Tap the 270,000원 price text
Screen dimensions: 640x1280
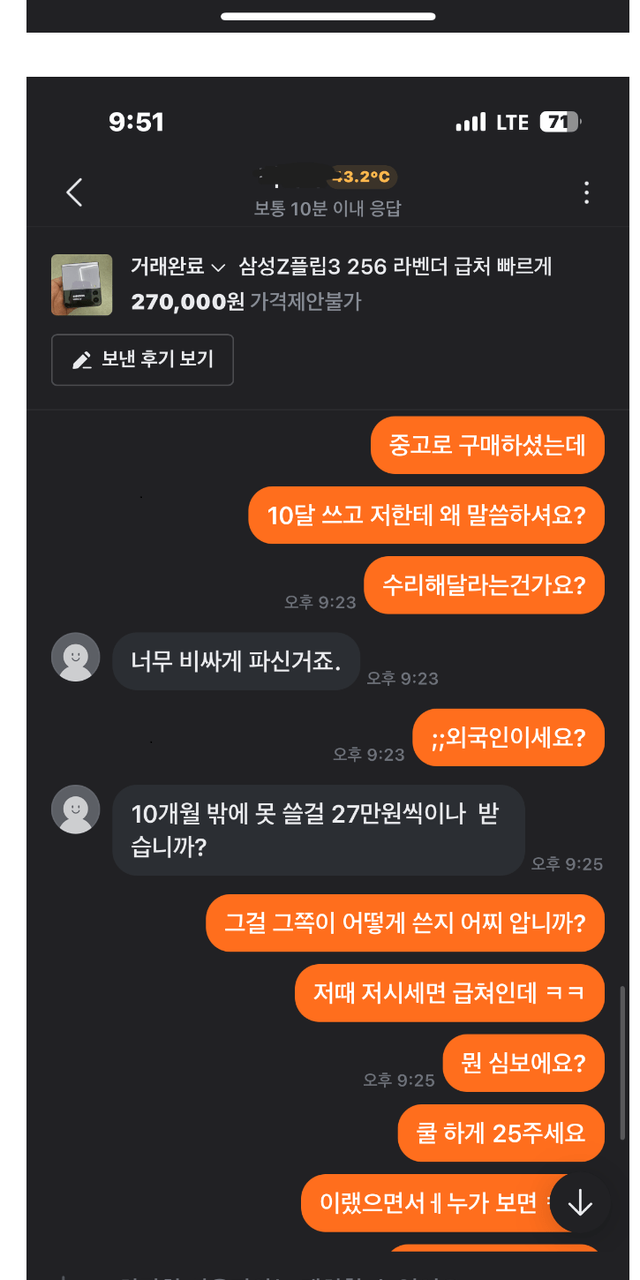[187, 301]
